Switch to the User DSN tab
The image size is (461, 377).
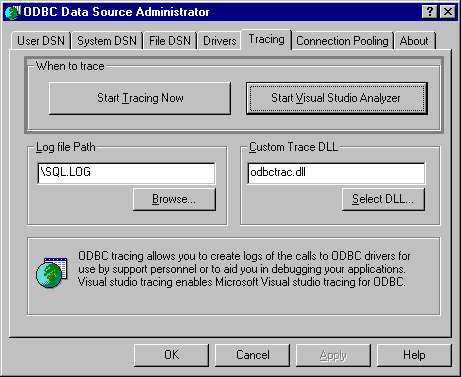[x=41, y=41]
